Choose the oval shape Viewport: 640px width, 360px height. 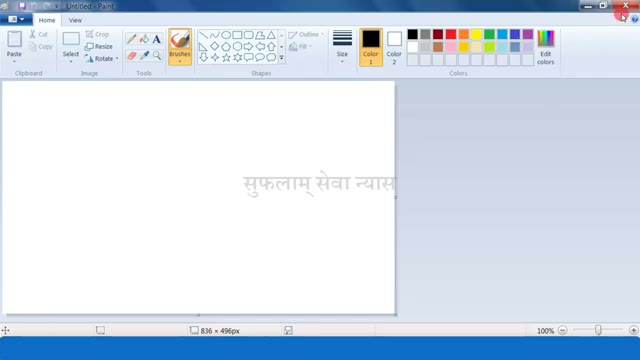[x=226, y=35]
